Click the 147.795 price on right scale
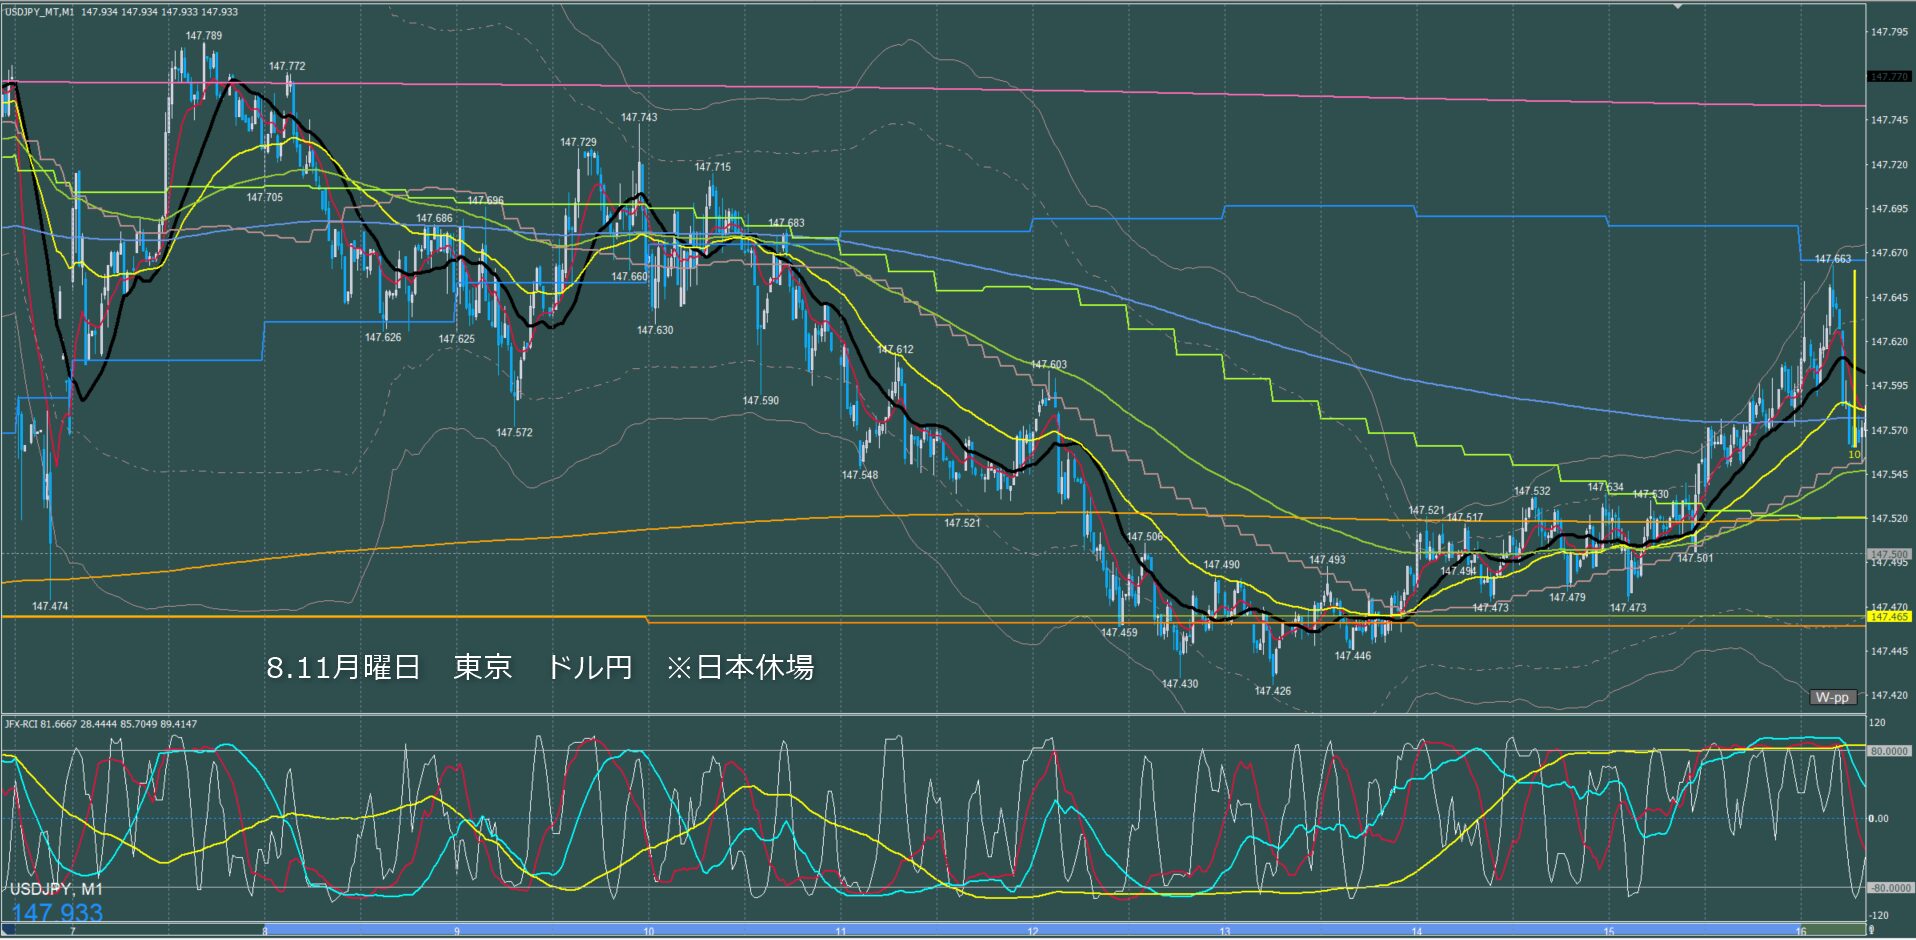1916x940 pixels. 1889,32
